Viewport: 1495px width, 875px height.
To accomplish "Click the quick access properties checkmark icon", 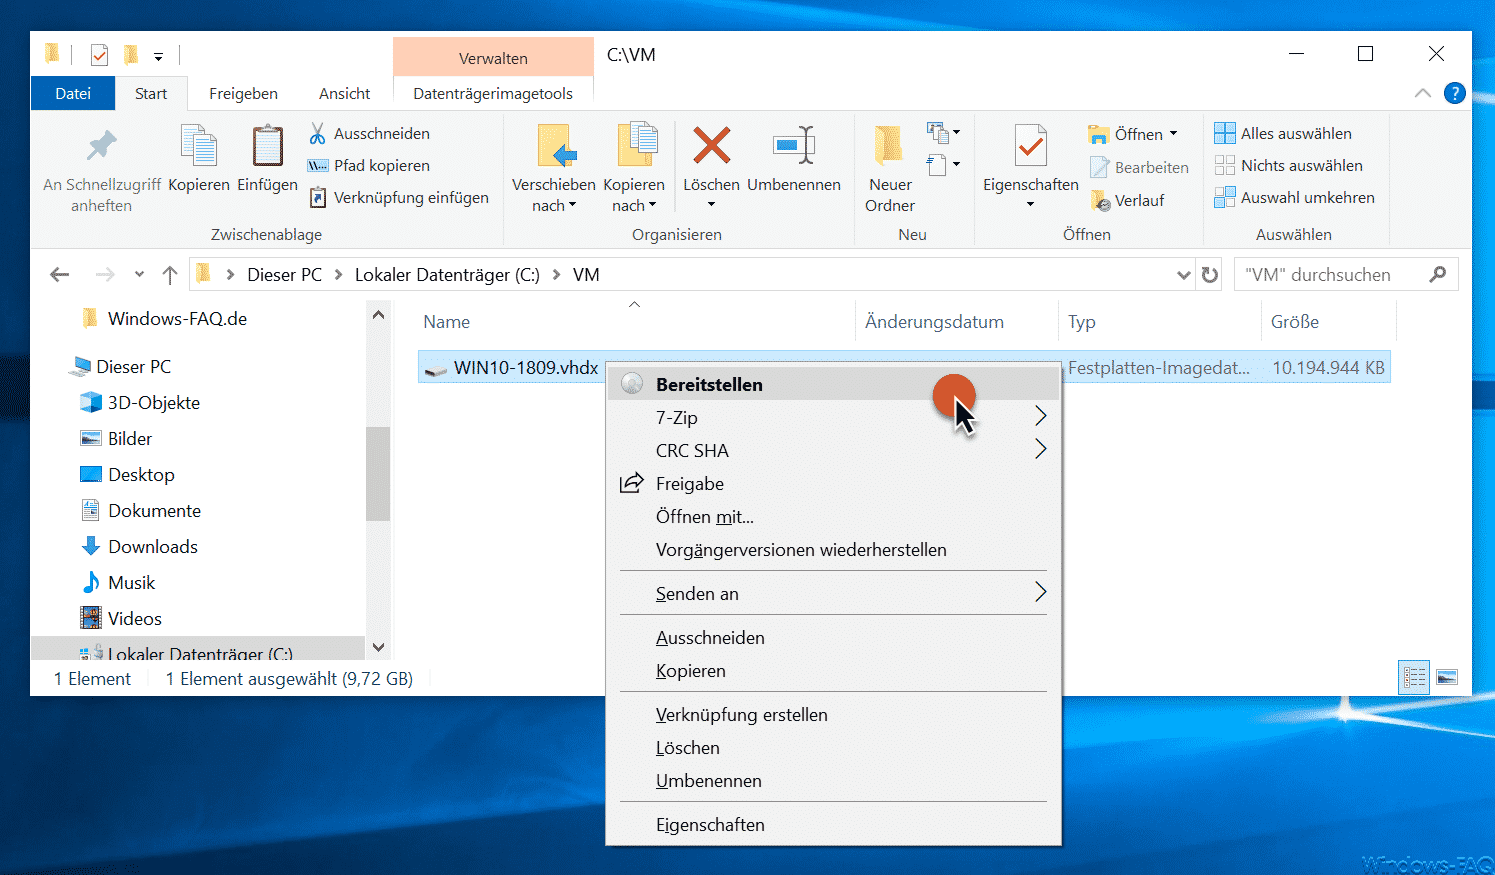I will point(99,54).
